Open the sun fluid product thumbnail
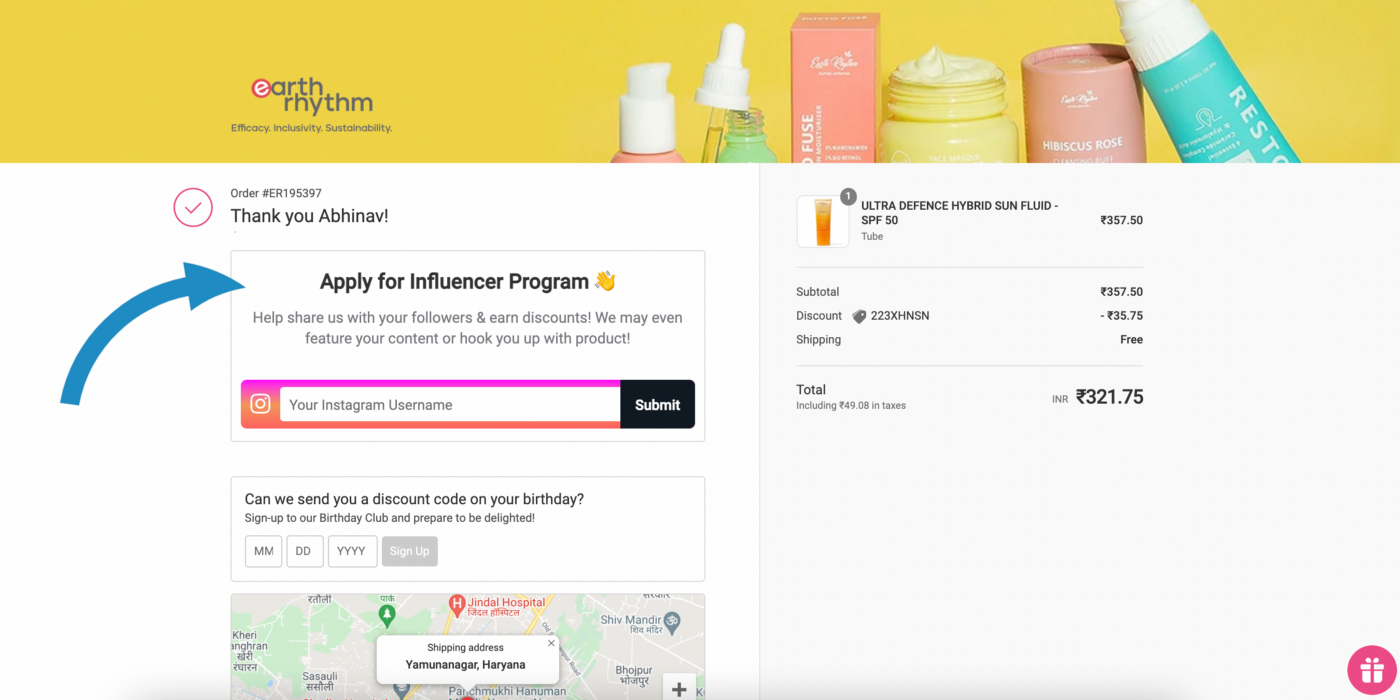This screenshot has width=1400, height=700. click(823, 221)
